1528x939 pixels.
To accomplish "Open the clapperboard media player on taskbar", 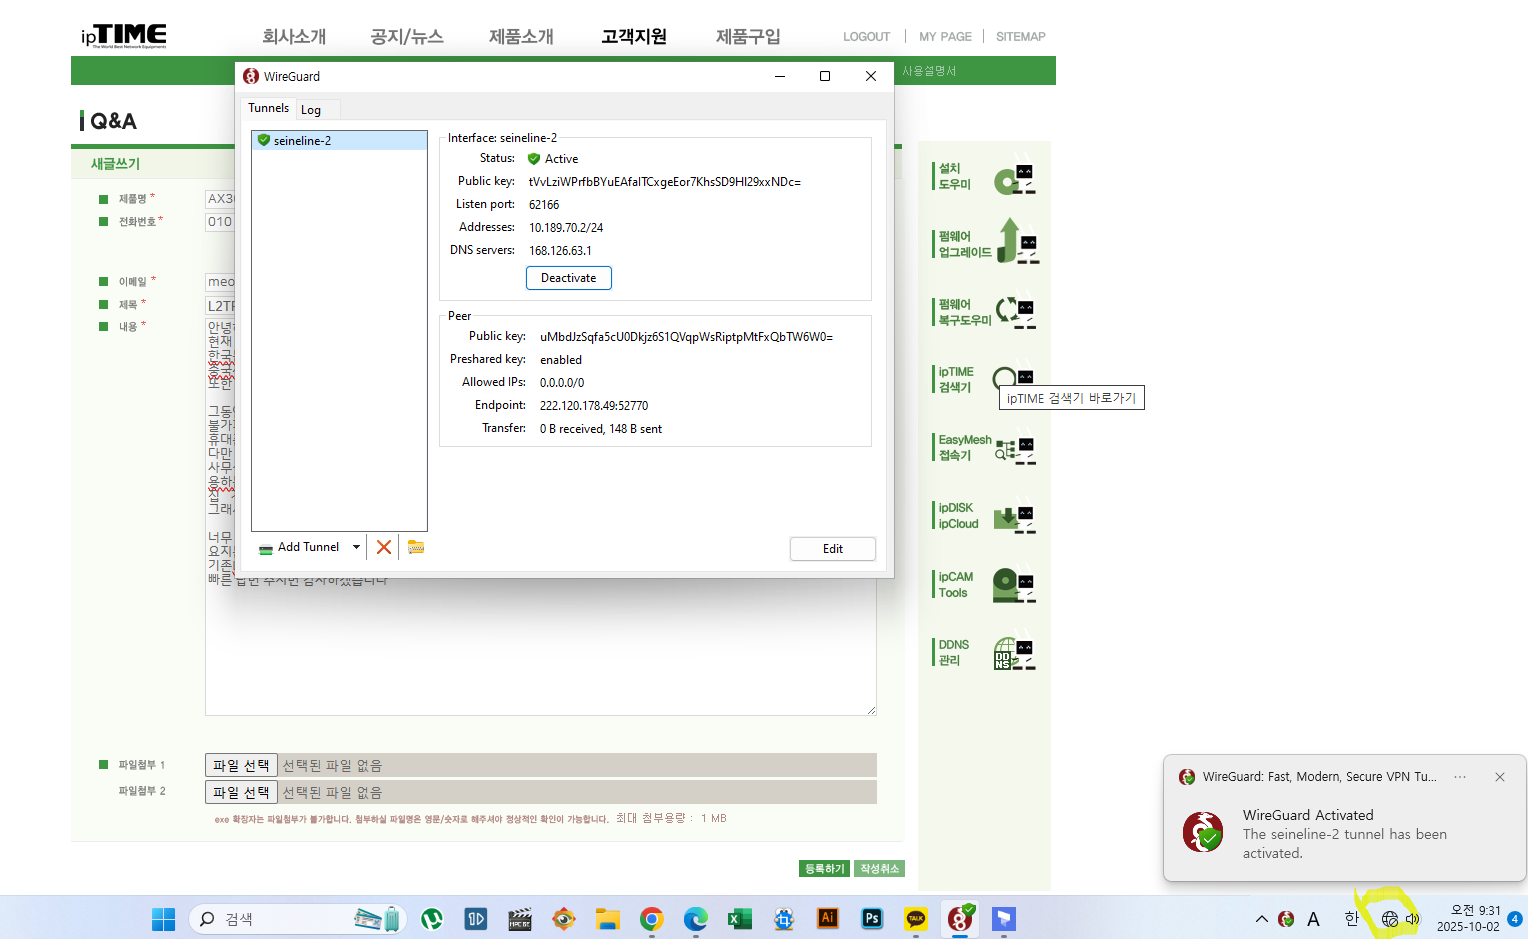I will coord(520,919).
